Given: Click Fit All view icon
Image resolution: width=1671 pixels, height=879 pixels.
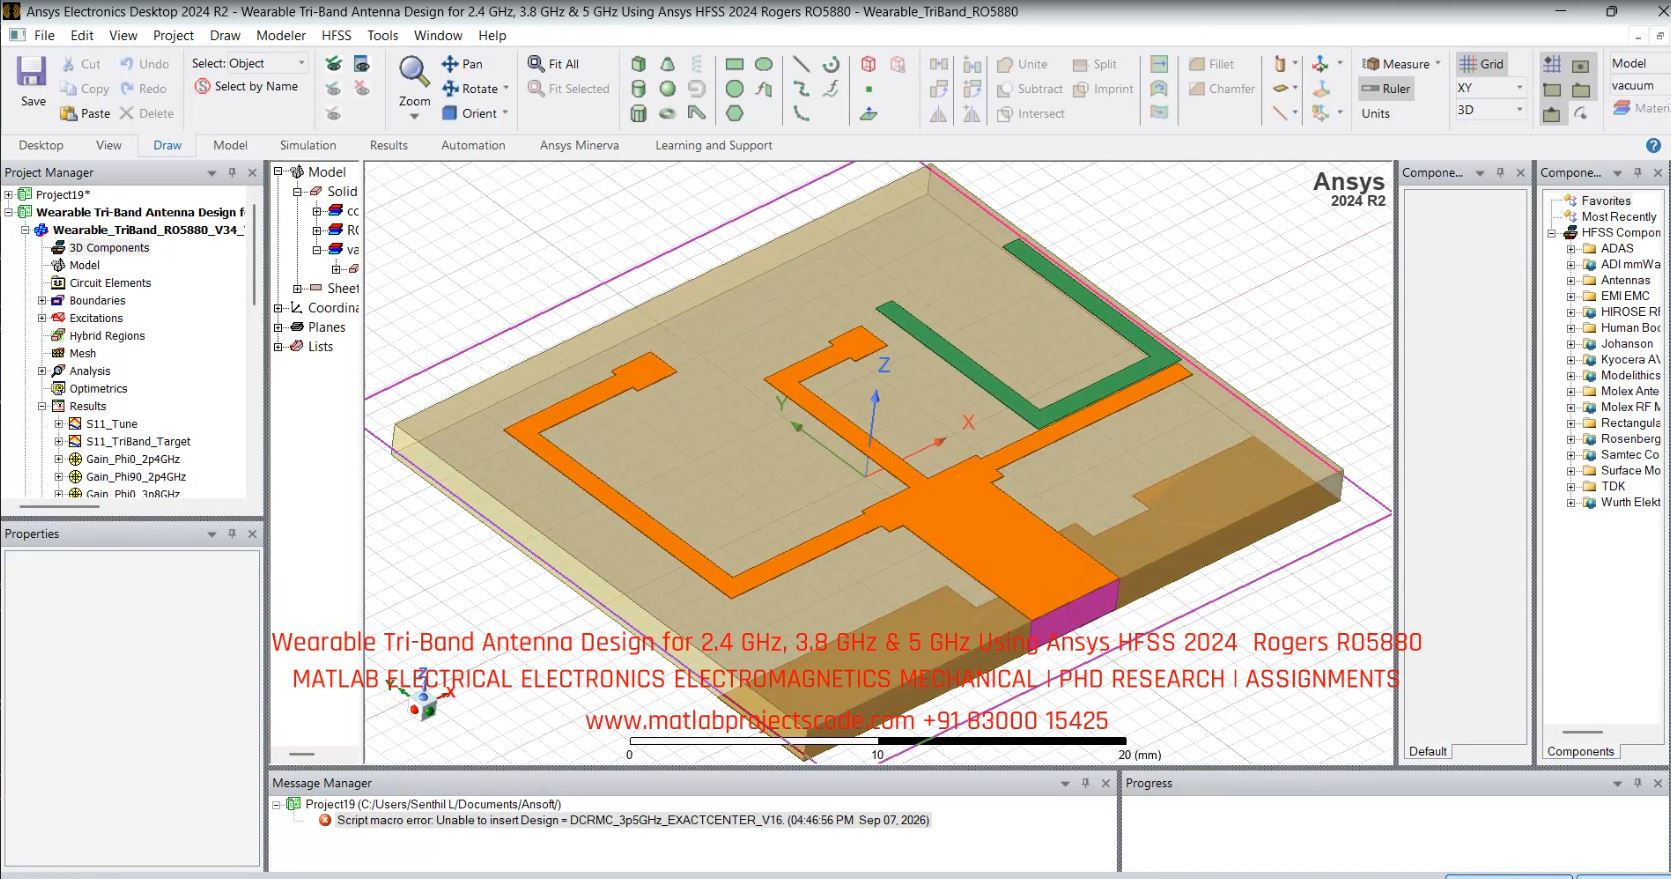Looking at the screenshot, I should click(536, 63).
